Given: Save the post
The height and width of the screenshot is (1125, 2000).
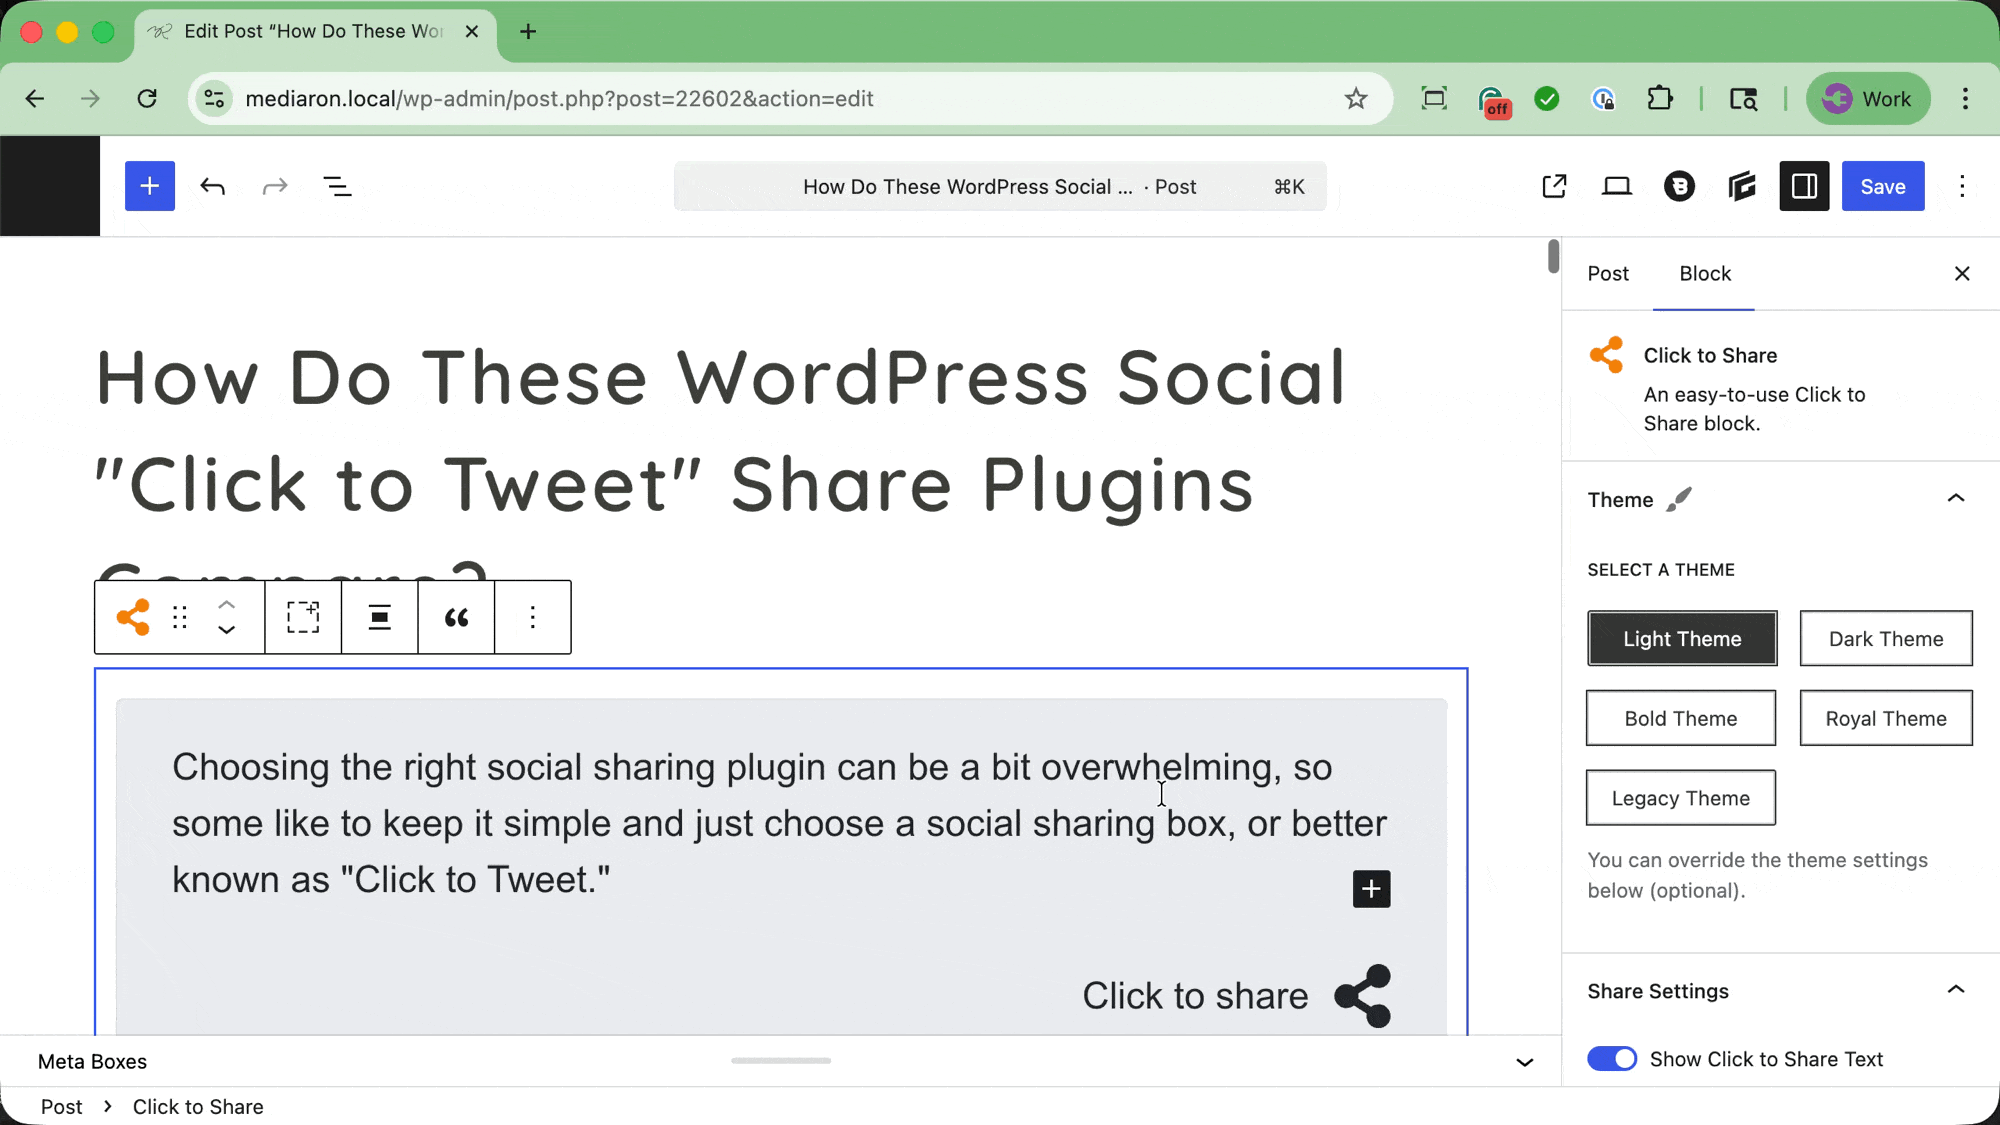Looking at the screenshot, I should pos(1883,186).
